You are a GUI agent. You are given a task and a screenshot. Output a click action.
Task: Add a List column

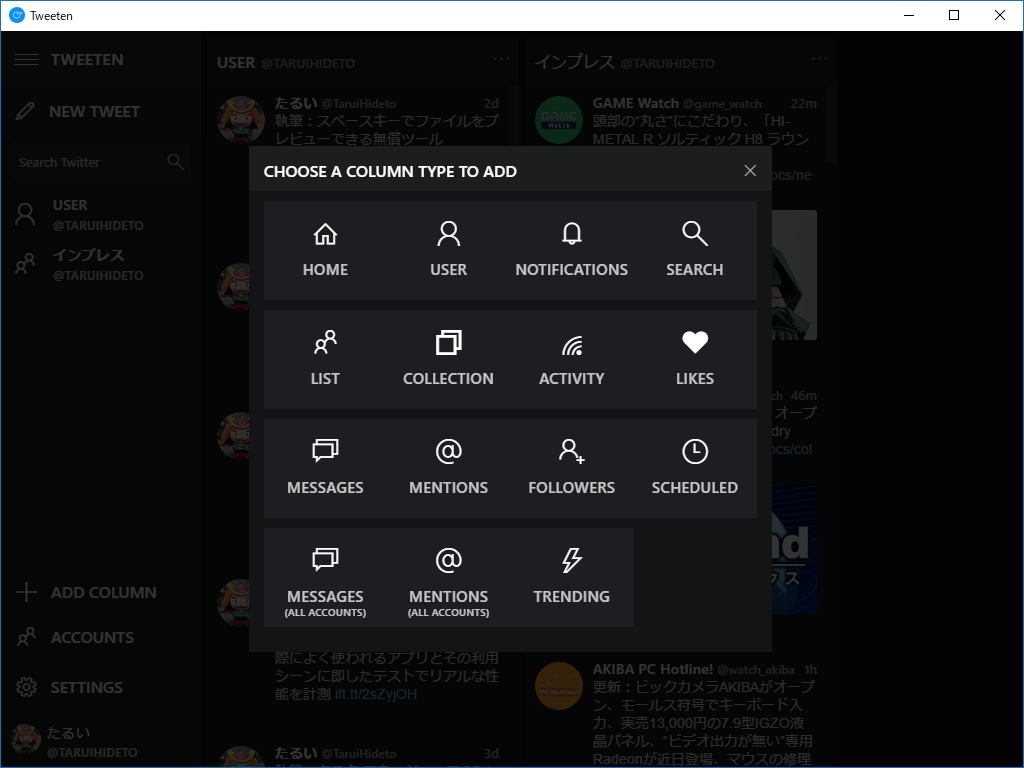tap(325, 360)
